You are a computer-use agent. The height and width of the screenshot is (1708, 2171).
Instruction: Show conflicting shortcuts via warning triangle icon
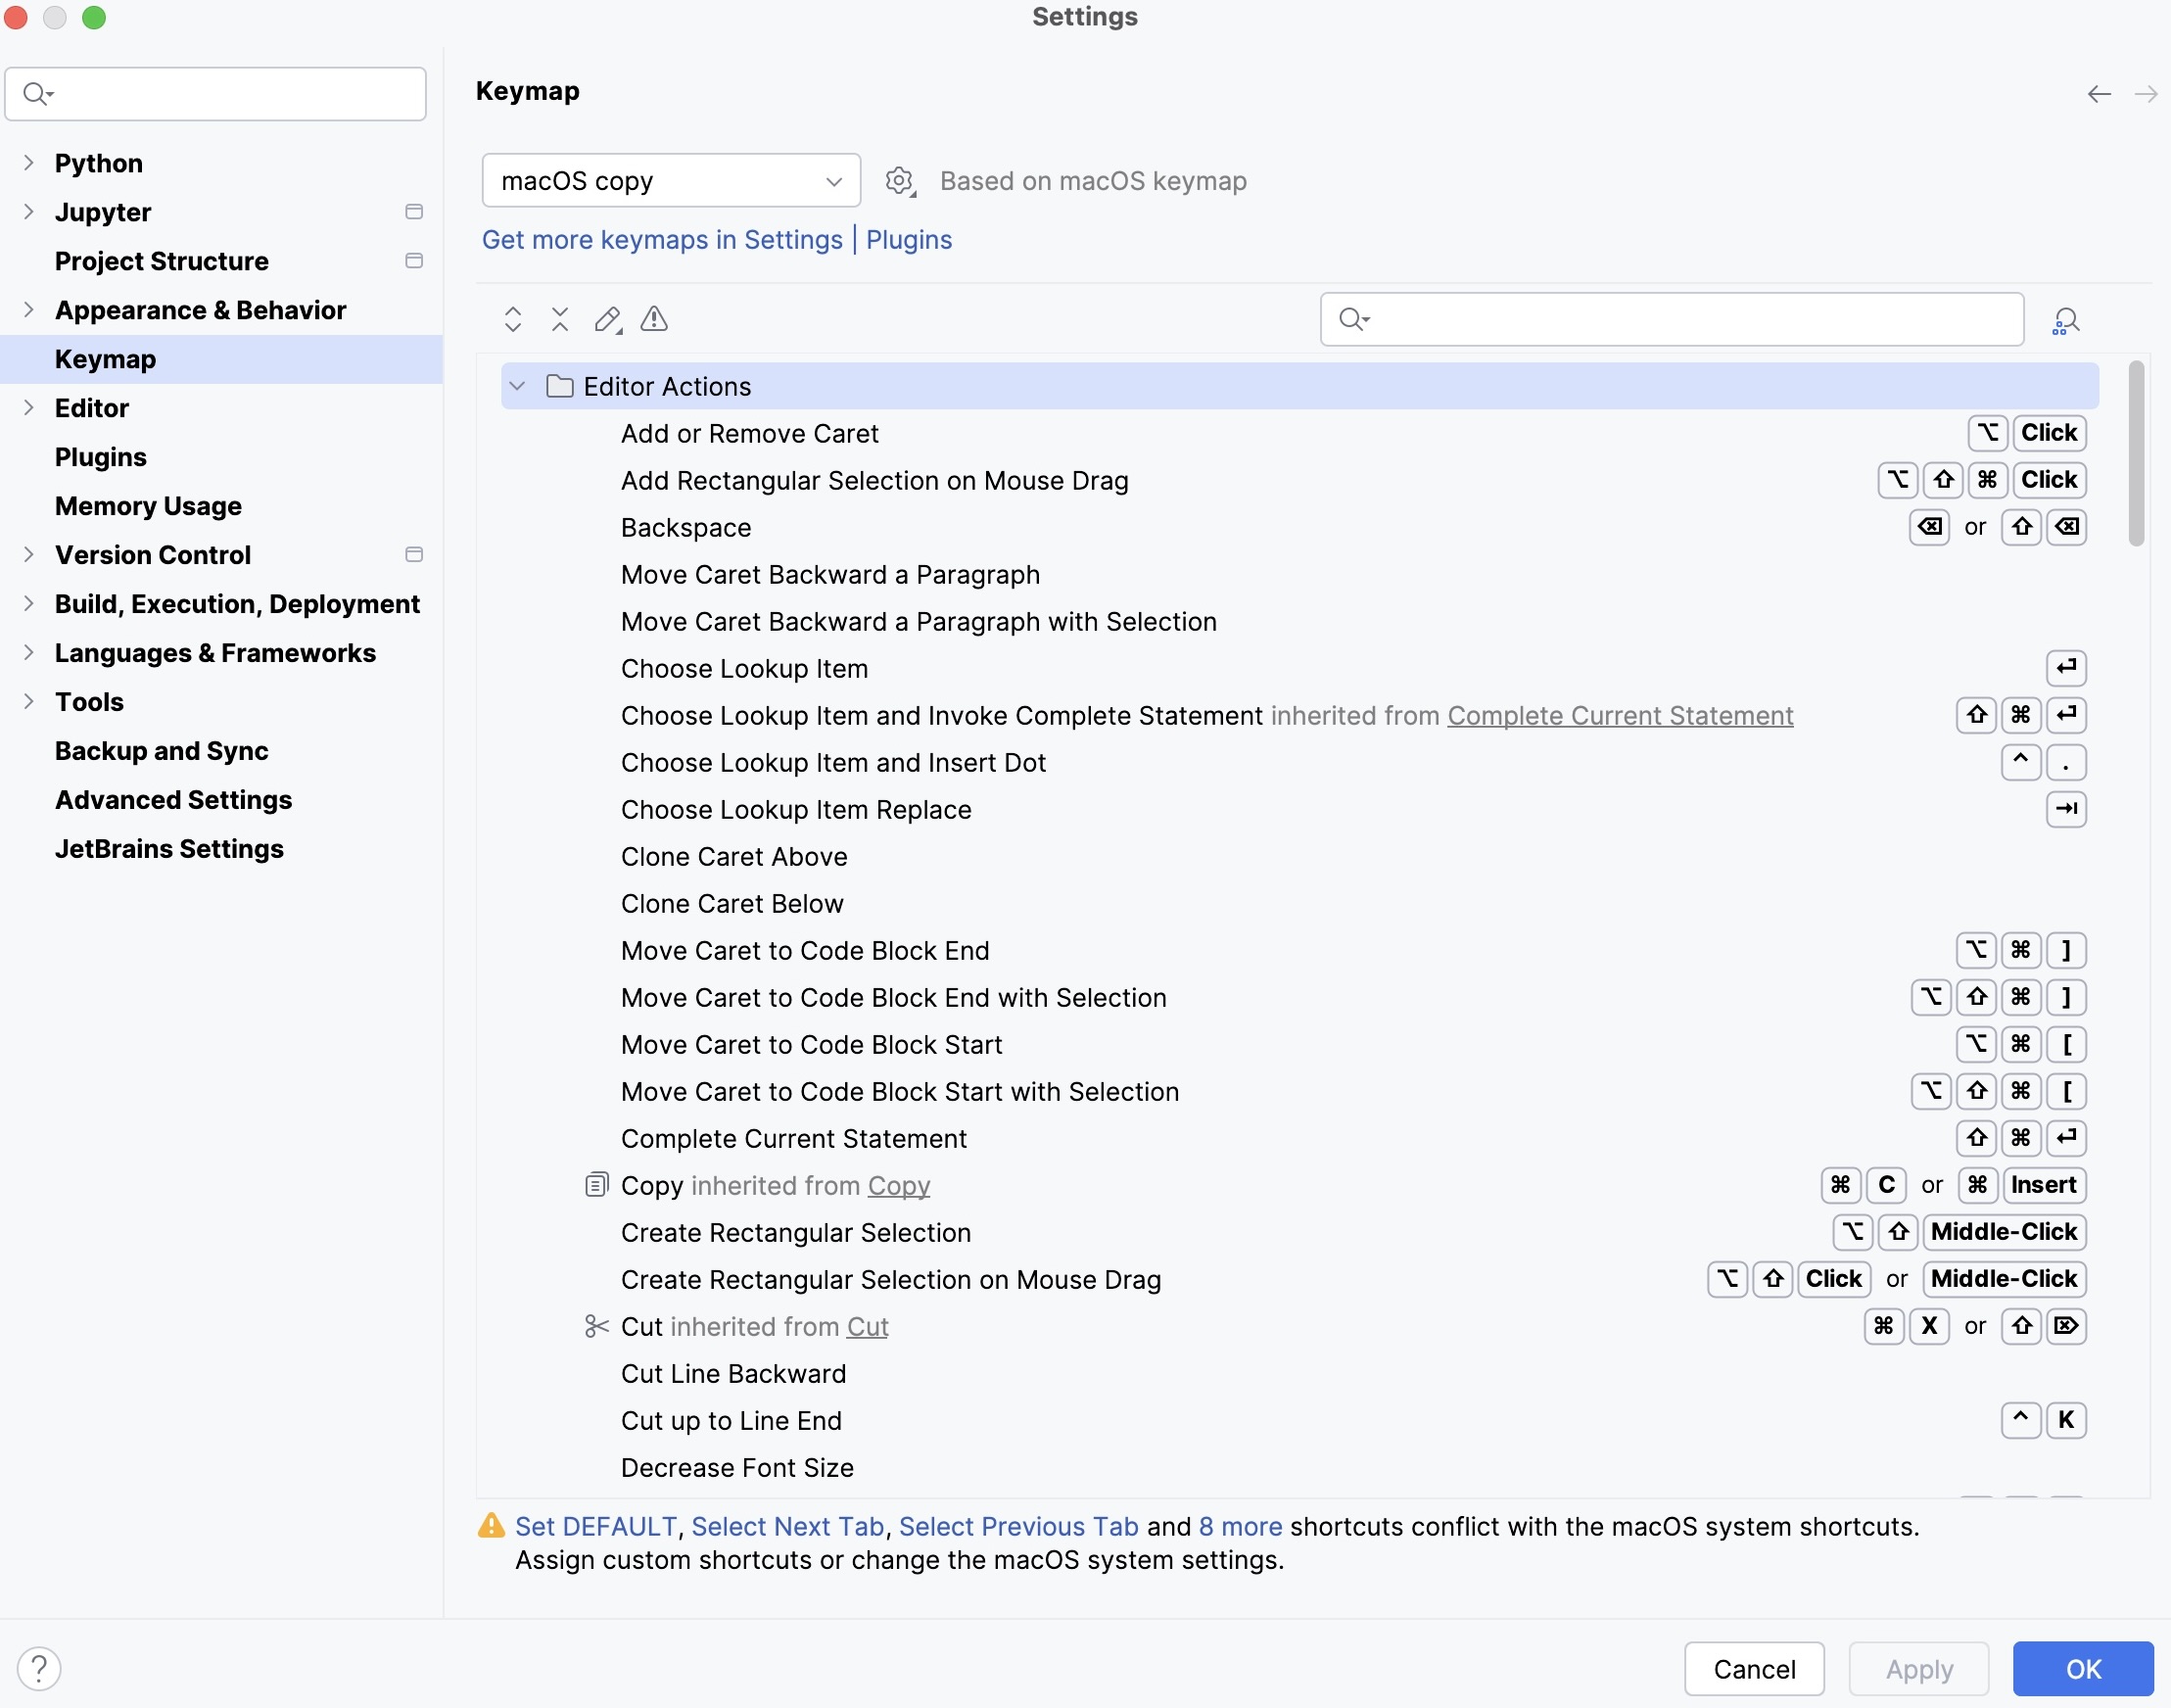653,319
